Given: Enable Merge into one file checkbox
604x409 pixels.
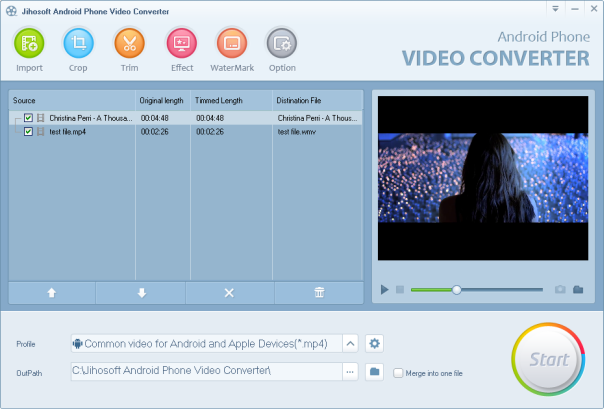Looking at the screenshot, I should (x=399, y=373).
